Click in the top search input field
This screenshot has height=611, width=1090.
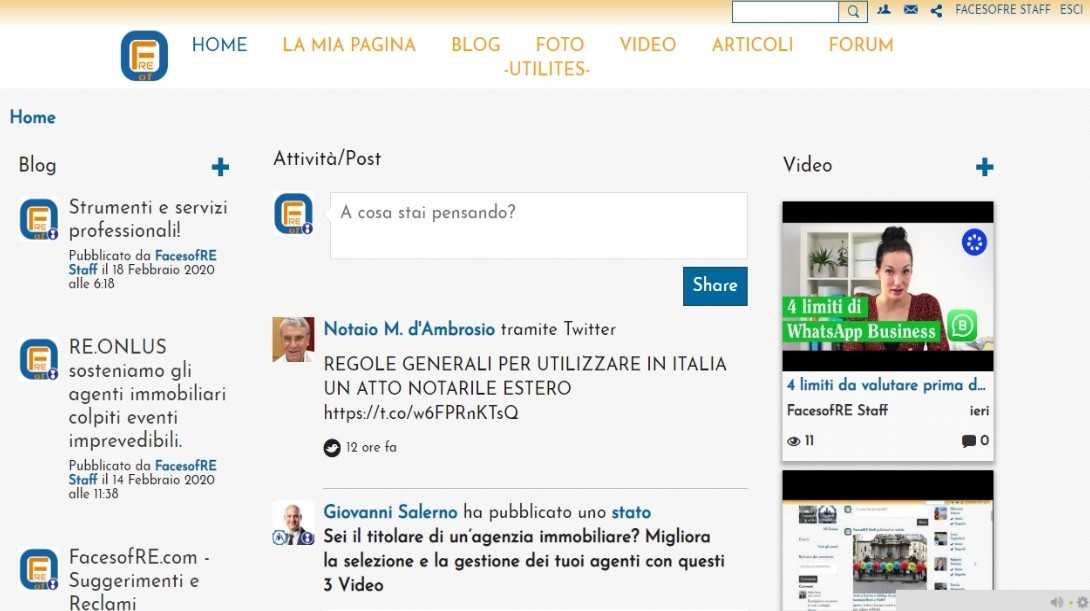click(x=786, y=11)
